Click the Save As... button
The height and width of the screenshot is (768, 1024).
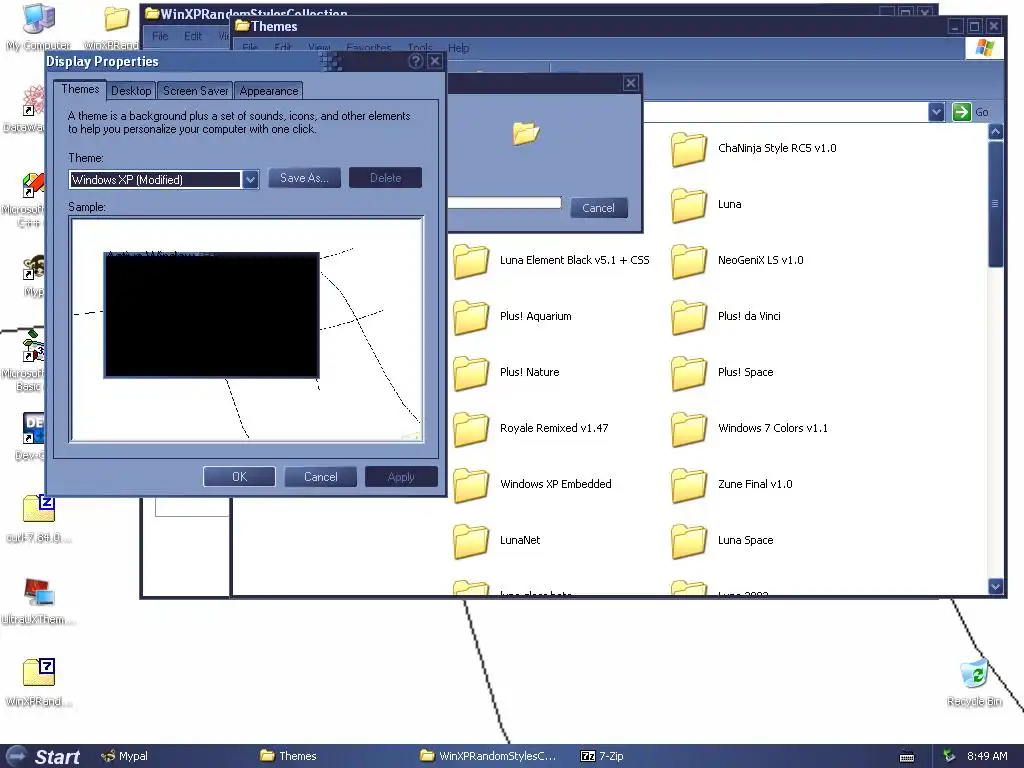304,178
